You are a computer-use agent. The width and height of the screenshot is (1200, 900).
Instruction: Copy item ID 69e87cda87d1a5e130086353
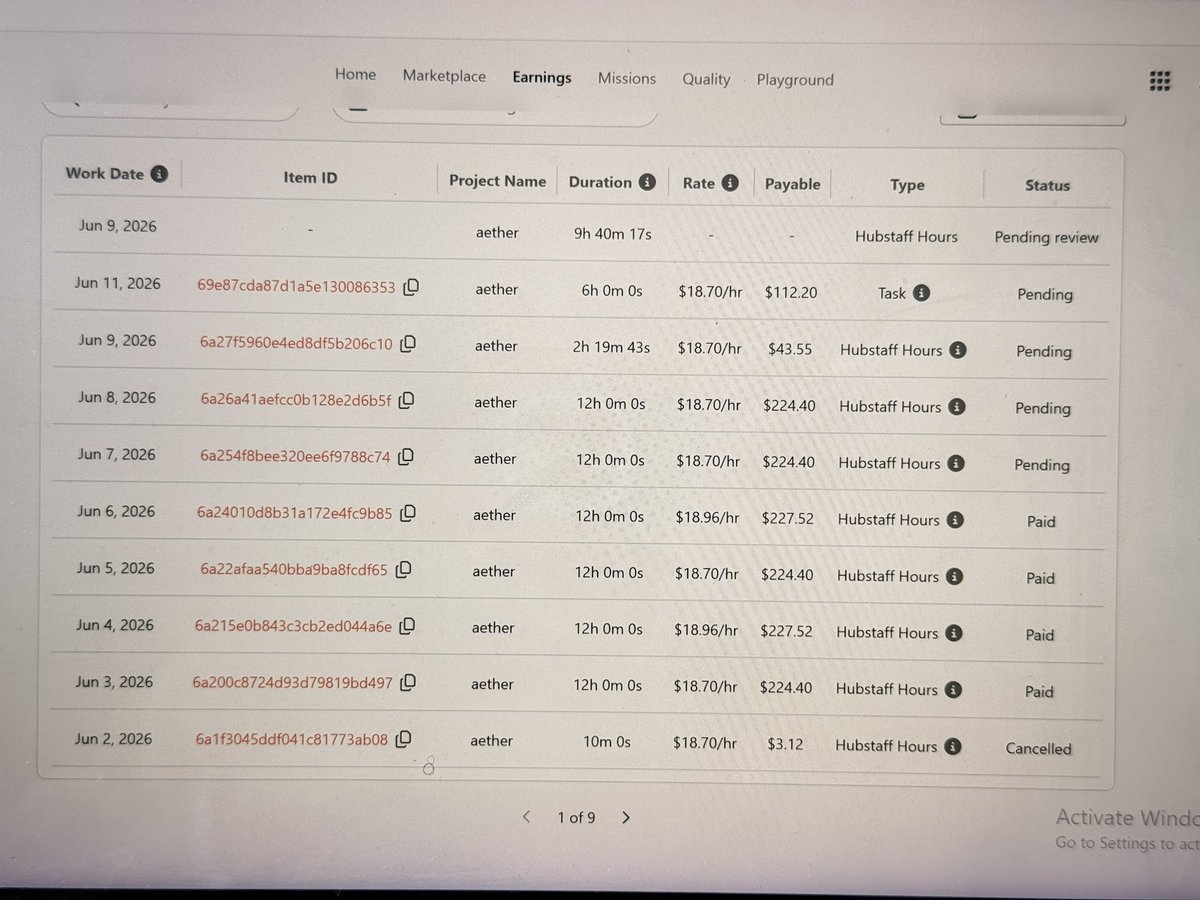pos(411,287)
